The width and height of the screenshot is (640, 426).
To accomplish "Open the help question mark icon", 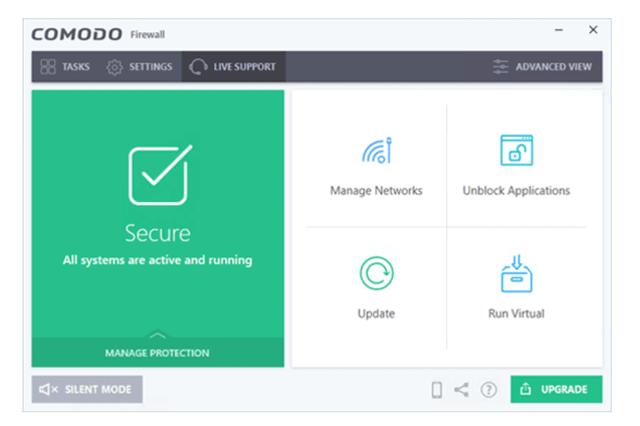I will [x=489, y=390].
